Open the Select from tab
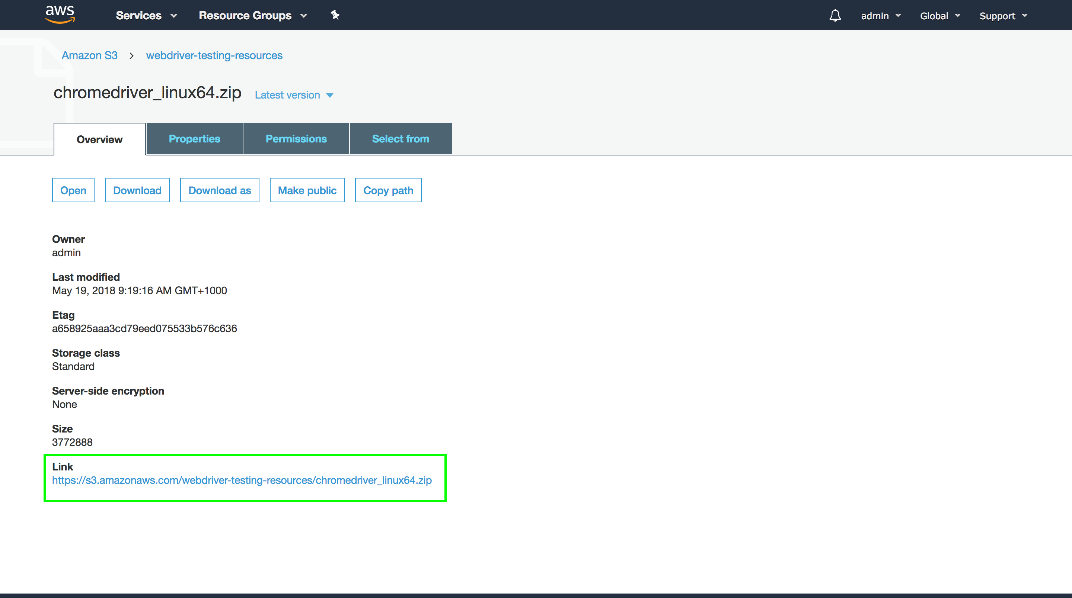Viewport: 1072px width, 598px height. point(400,139)
